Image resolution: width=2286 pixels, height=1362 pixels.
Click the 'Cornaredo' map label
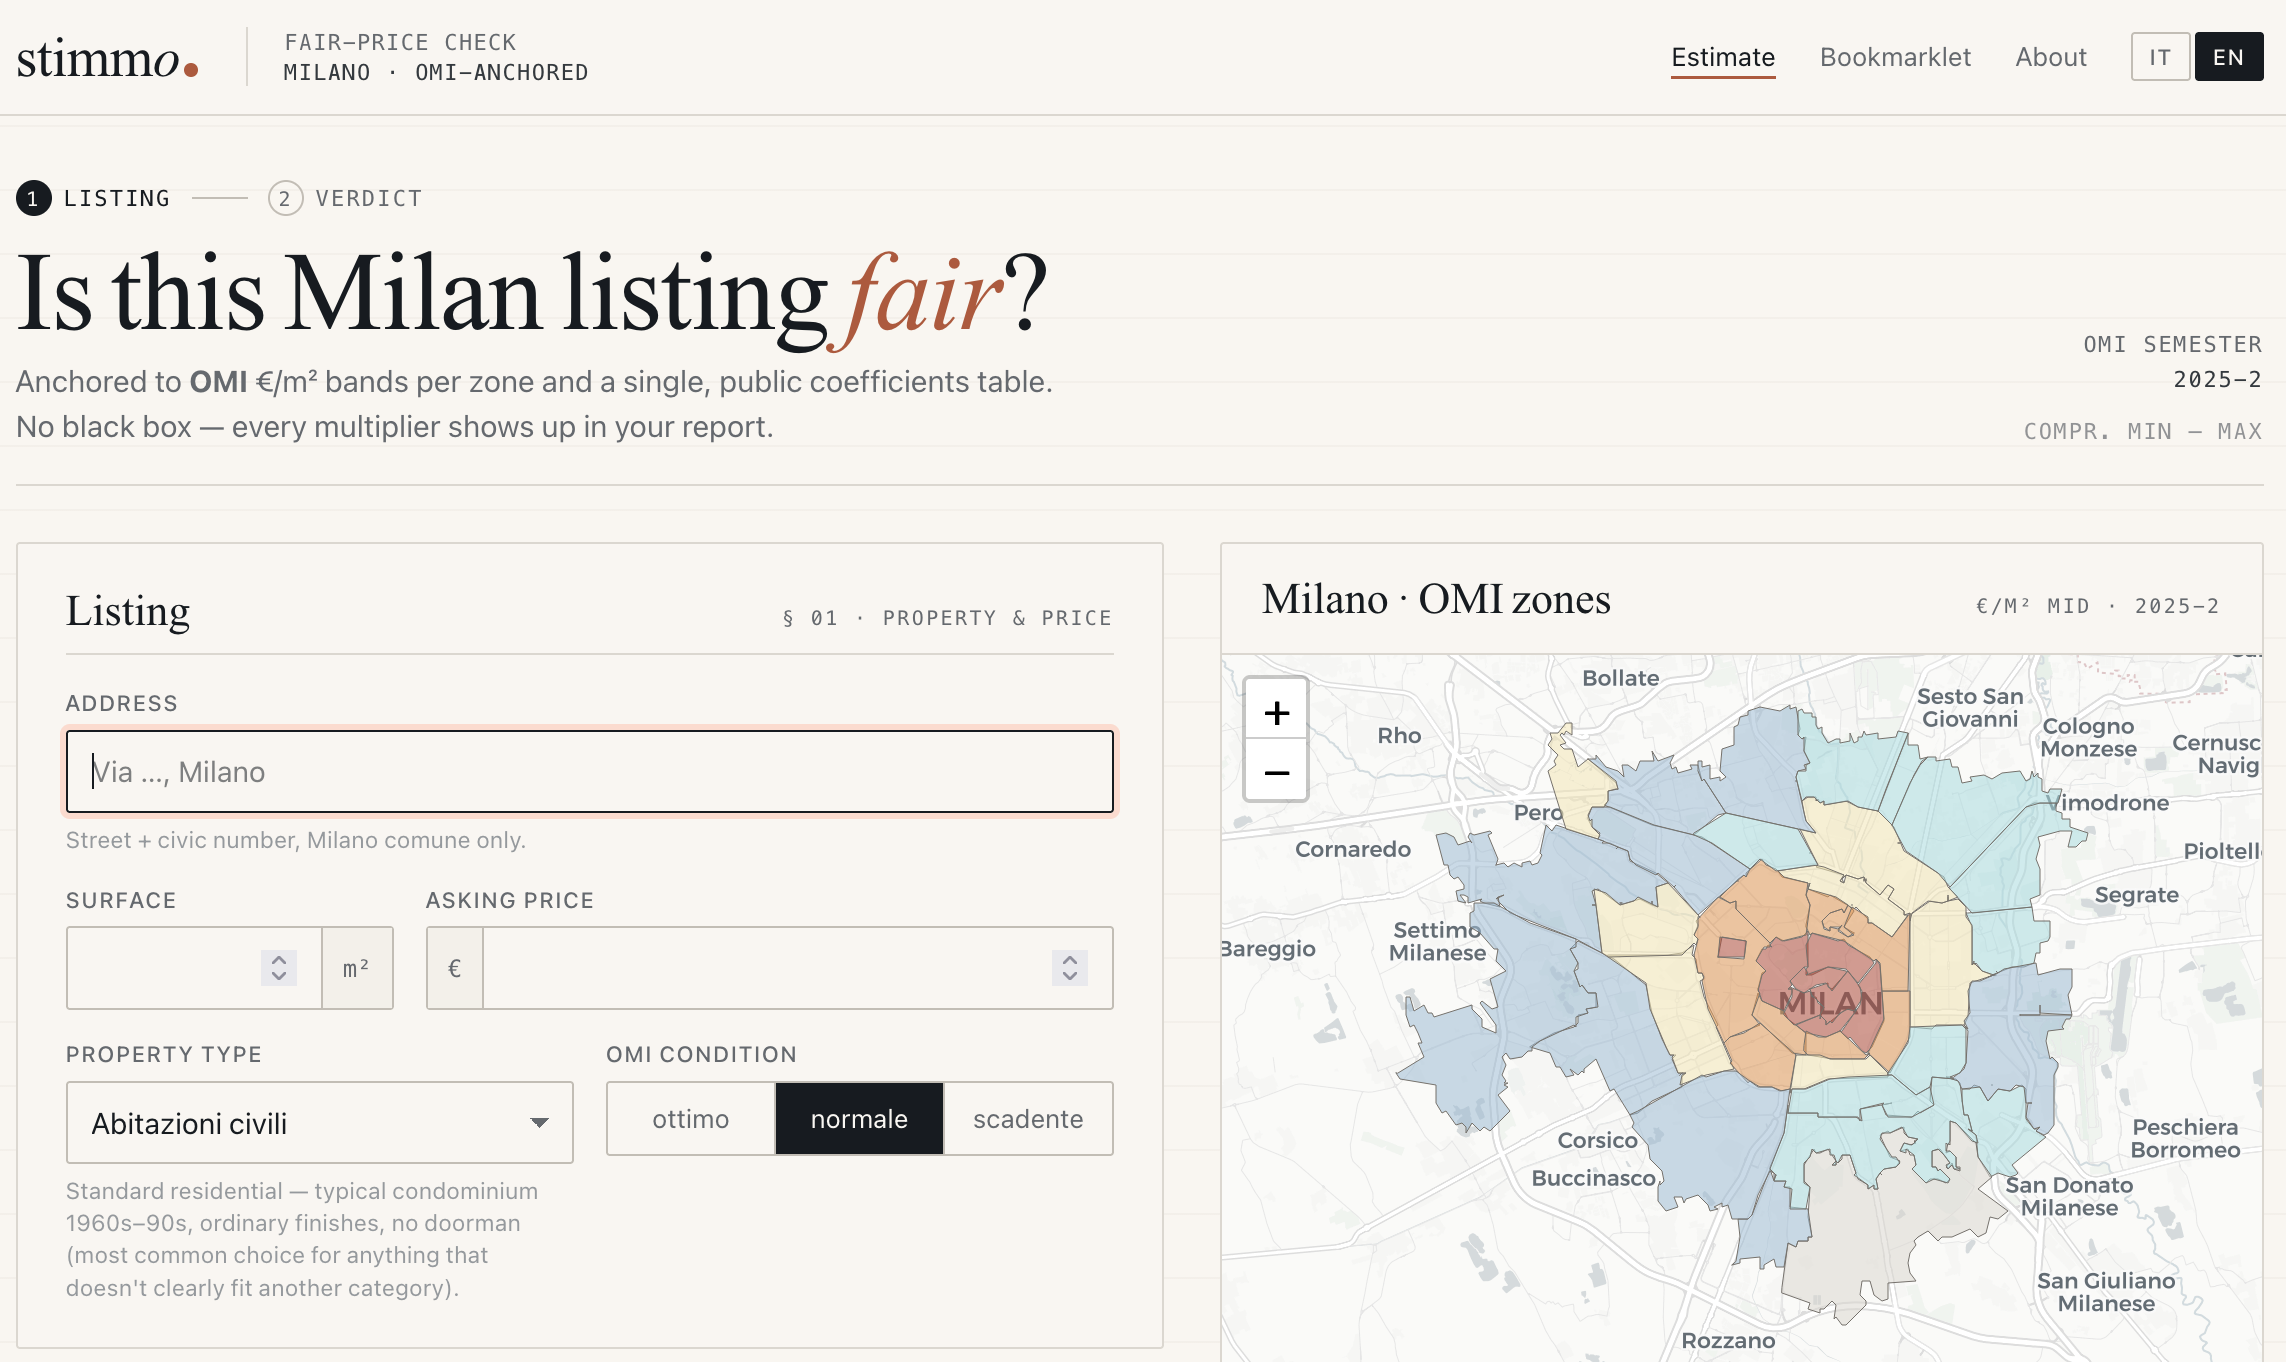[1353, 849]
